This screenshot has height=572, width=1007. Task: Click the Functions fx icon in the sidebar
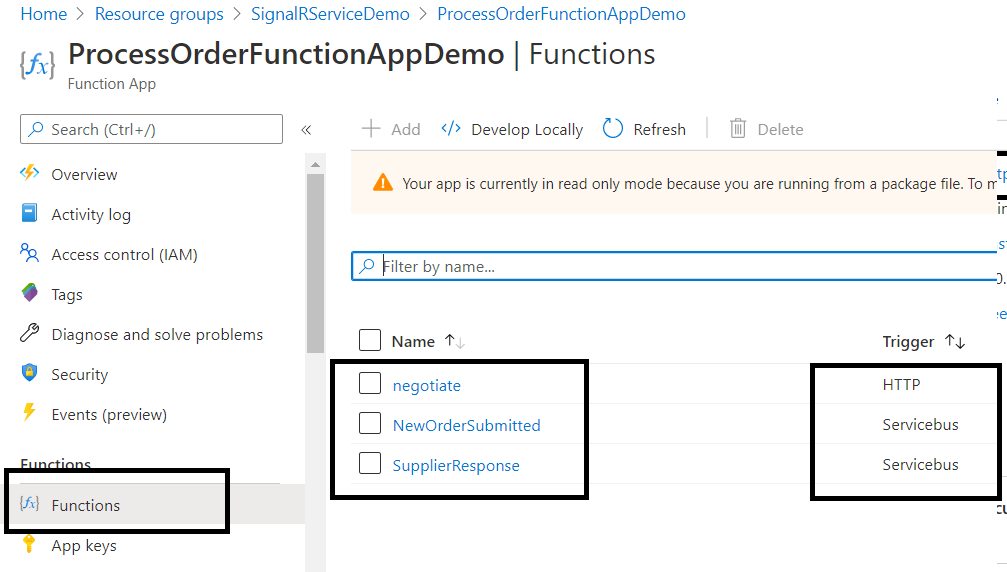(x=30, y=503)
